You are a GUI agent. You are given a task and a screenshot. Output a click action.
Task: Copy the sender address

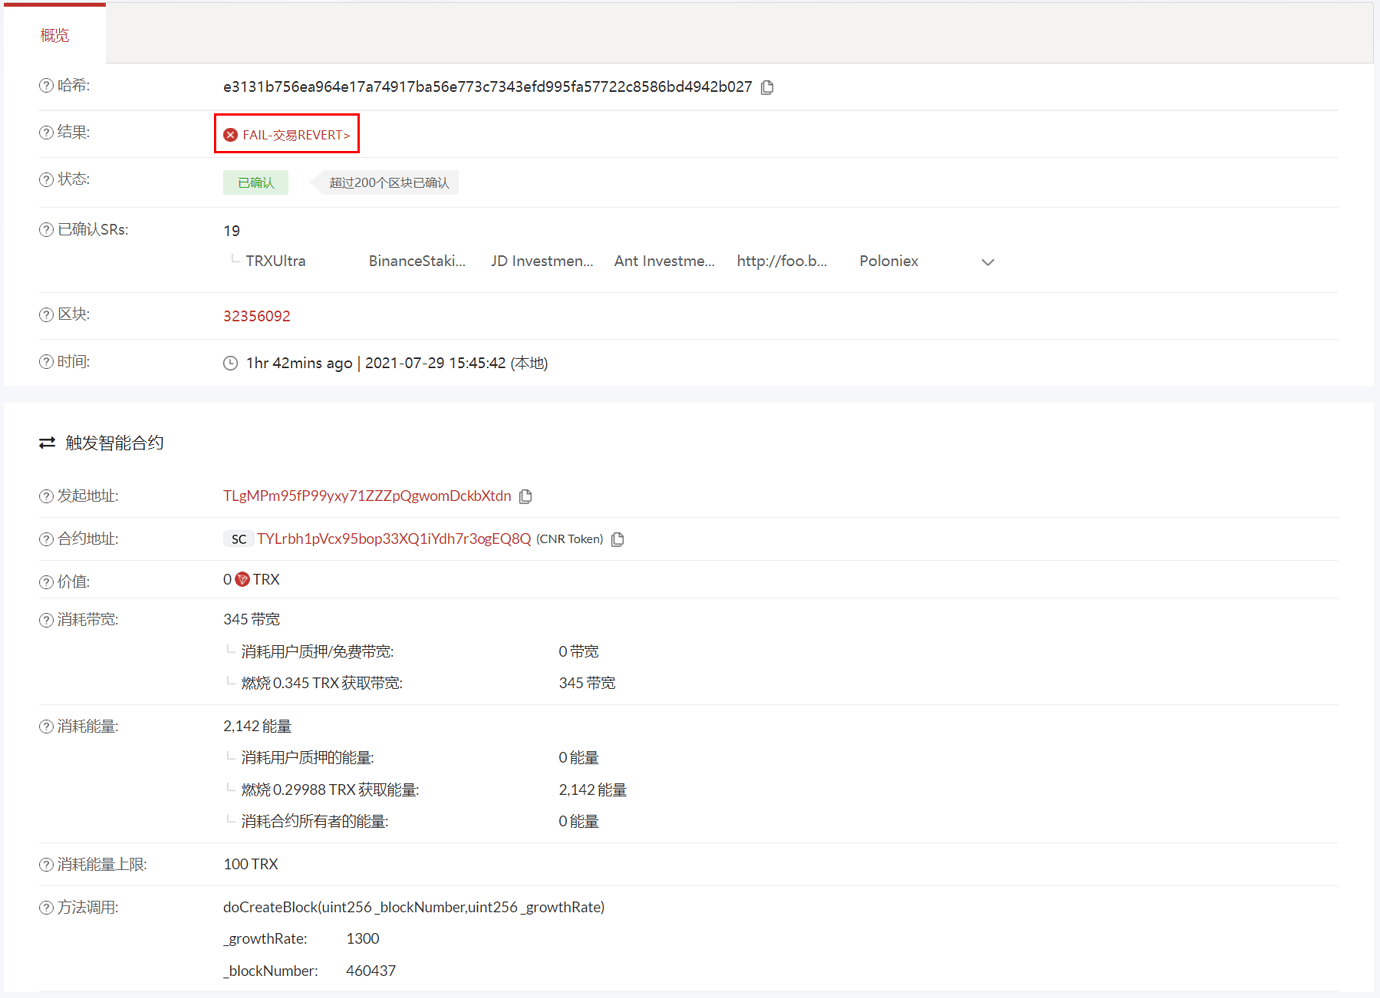[x=526, y=496]
